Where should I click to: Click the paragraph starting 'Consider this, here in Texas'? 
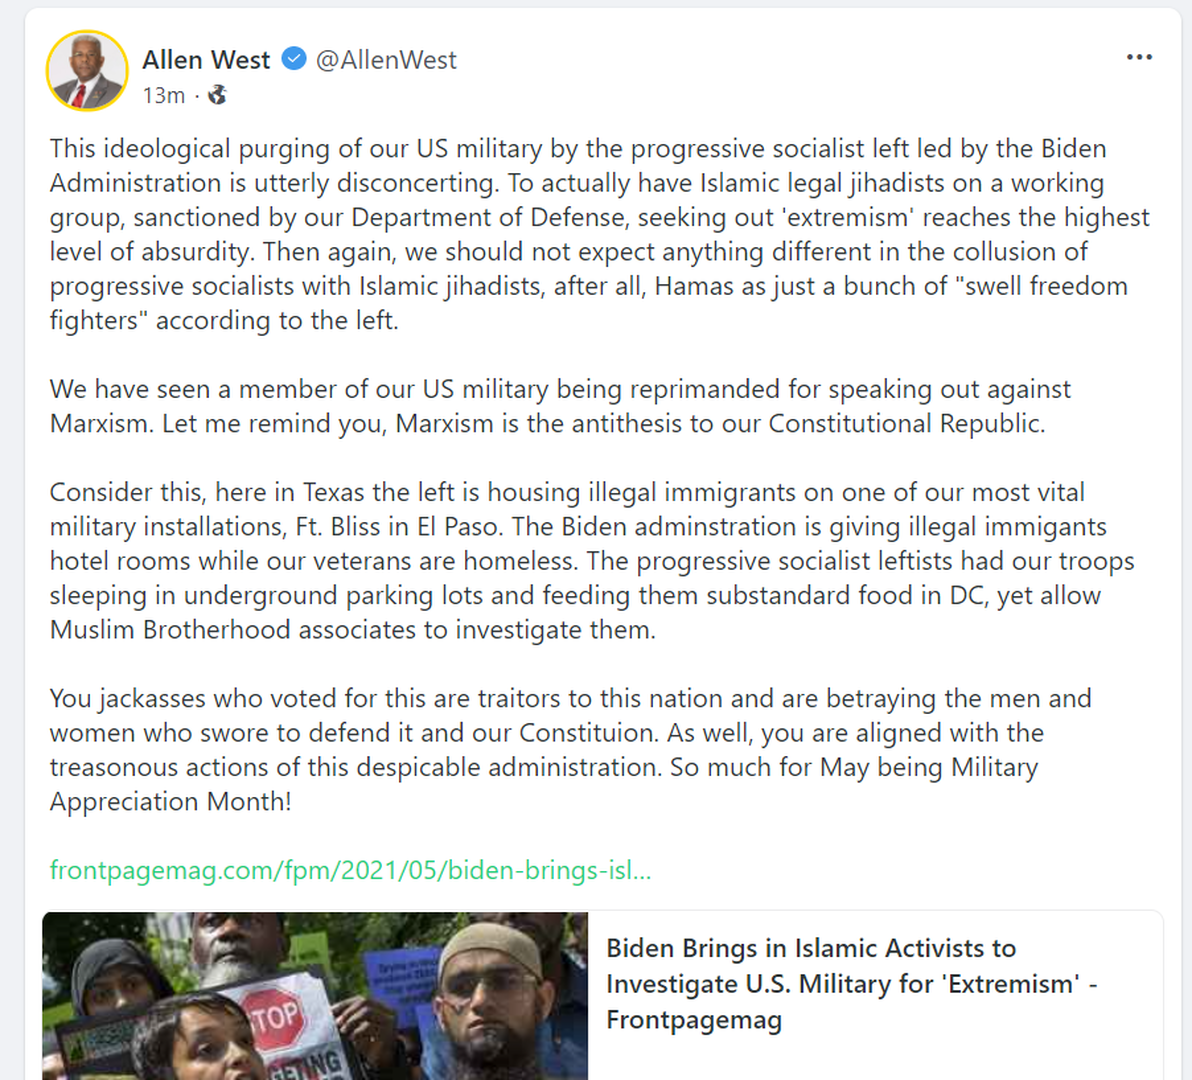point(590,560)
